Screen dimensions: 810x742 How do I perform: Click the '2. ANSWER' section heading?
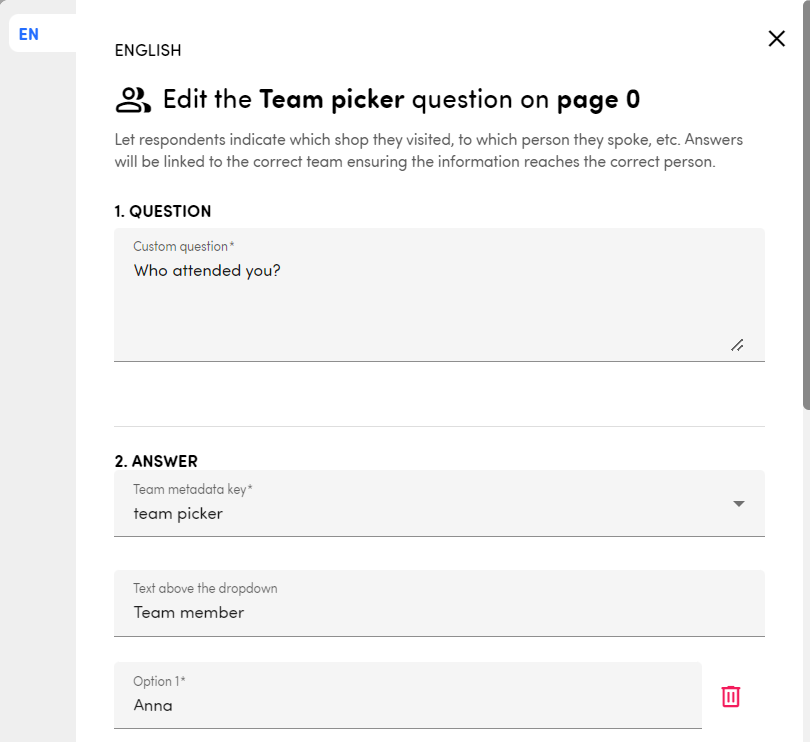click(156, 461)
